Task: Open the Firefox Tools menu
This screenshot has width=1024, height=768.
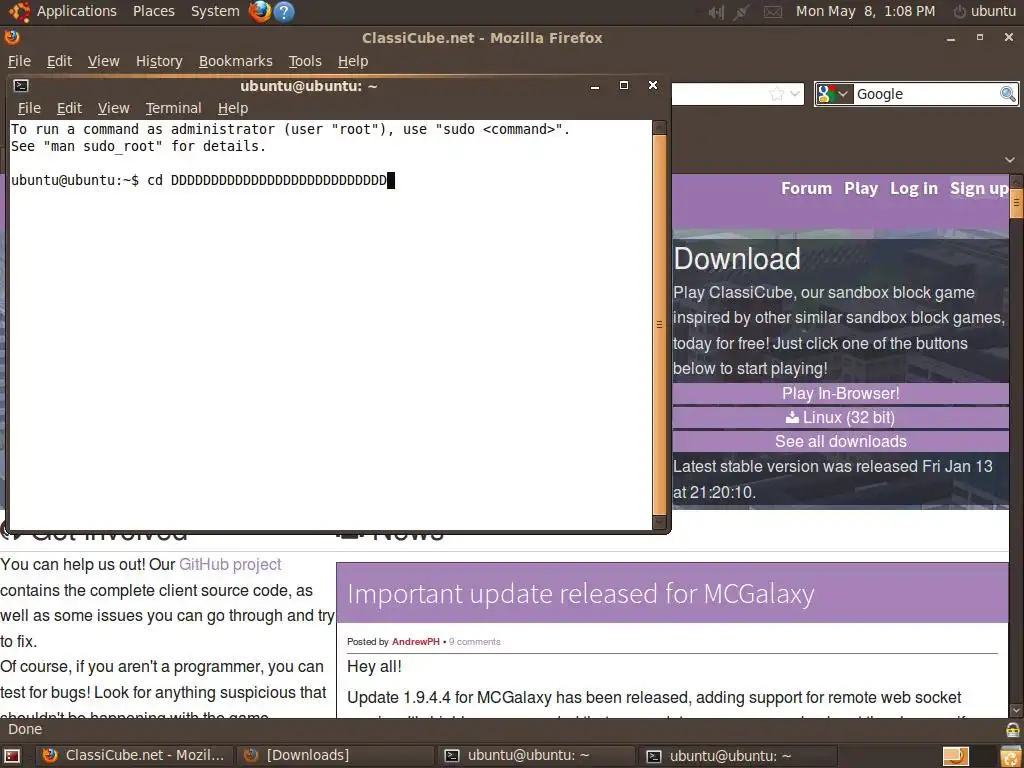Action: point(305,61)
